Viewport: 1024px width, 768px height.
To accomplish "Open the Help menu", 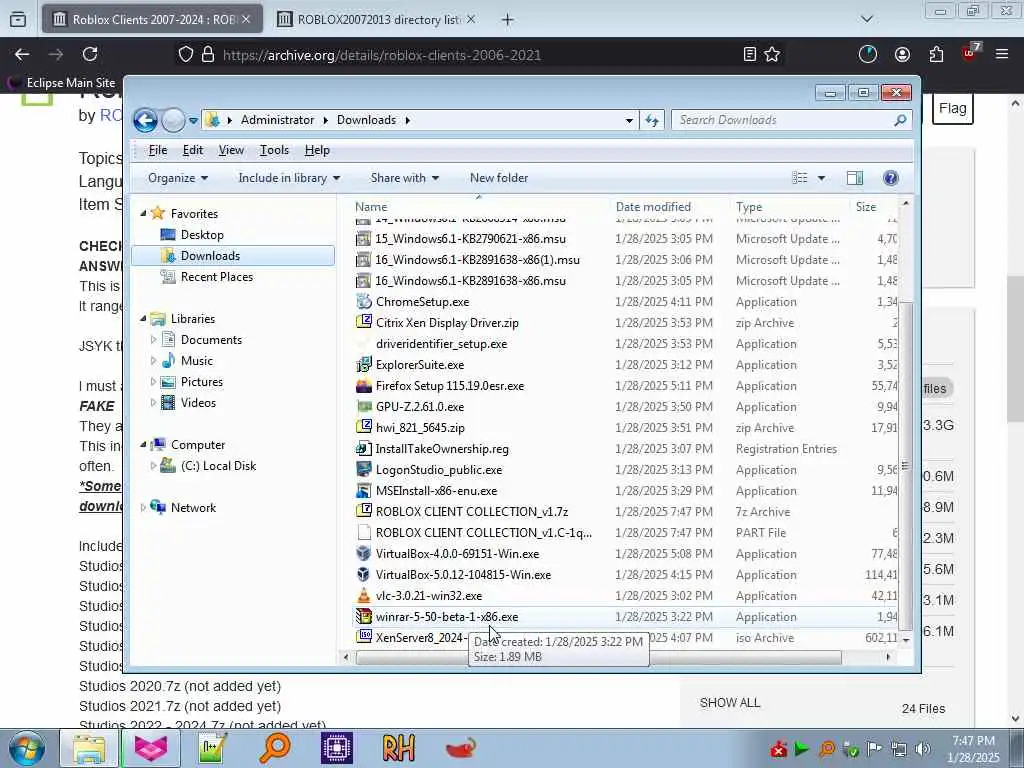I will (317, 150).
